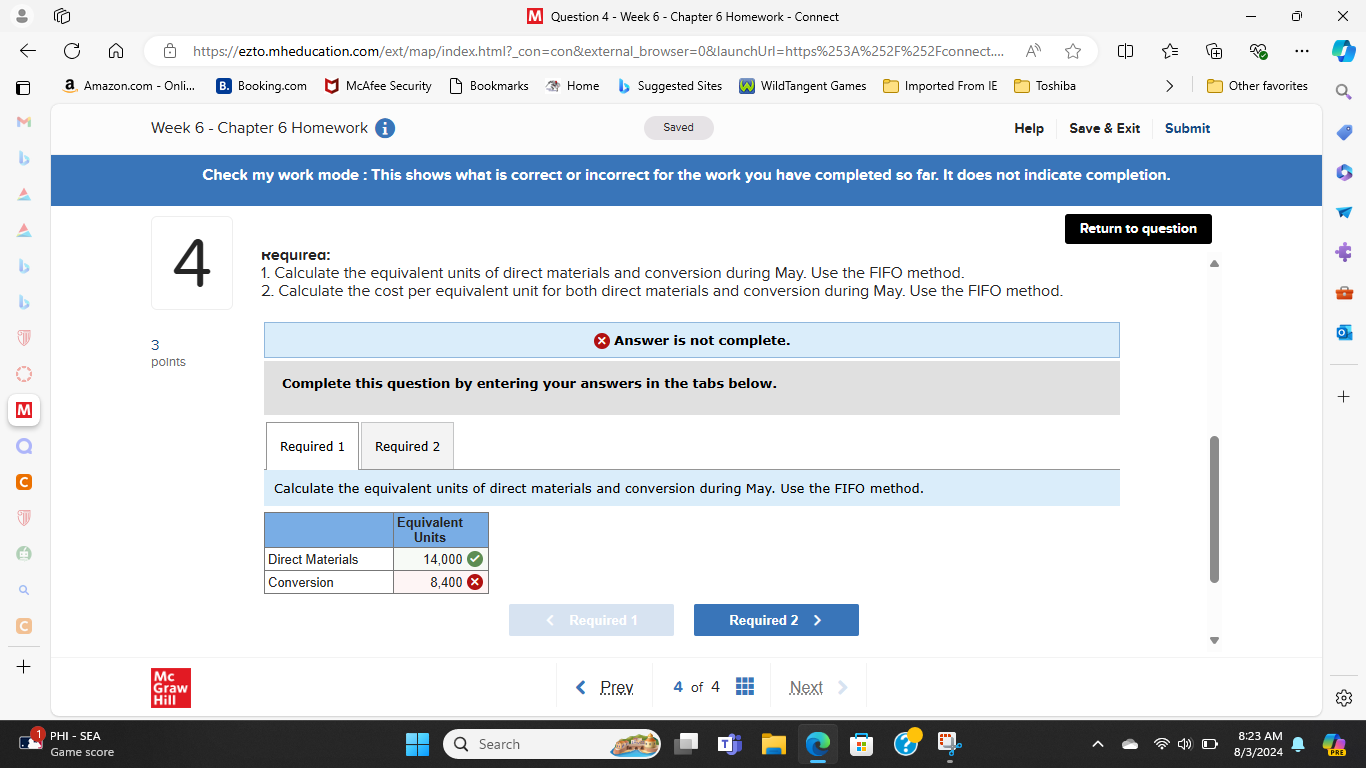Image resolution: width=1366 pixels, height=768 pixels.
Task: Expand hidden favorites with the chevron
Action: (1170, 86)
